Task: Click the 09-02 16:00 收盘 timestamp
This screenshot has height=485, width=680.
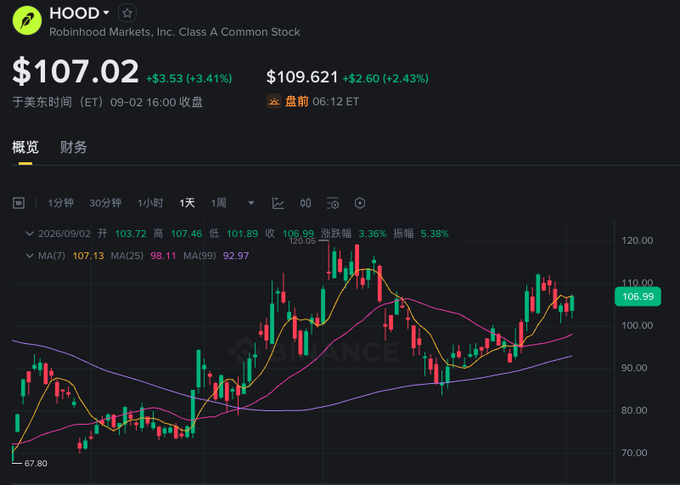Action: (156, 102)
